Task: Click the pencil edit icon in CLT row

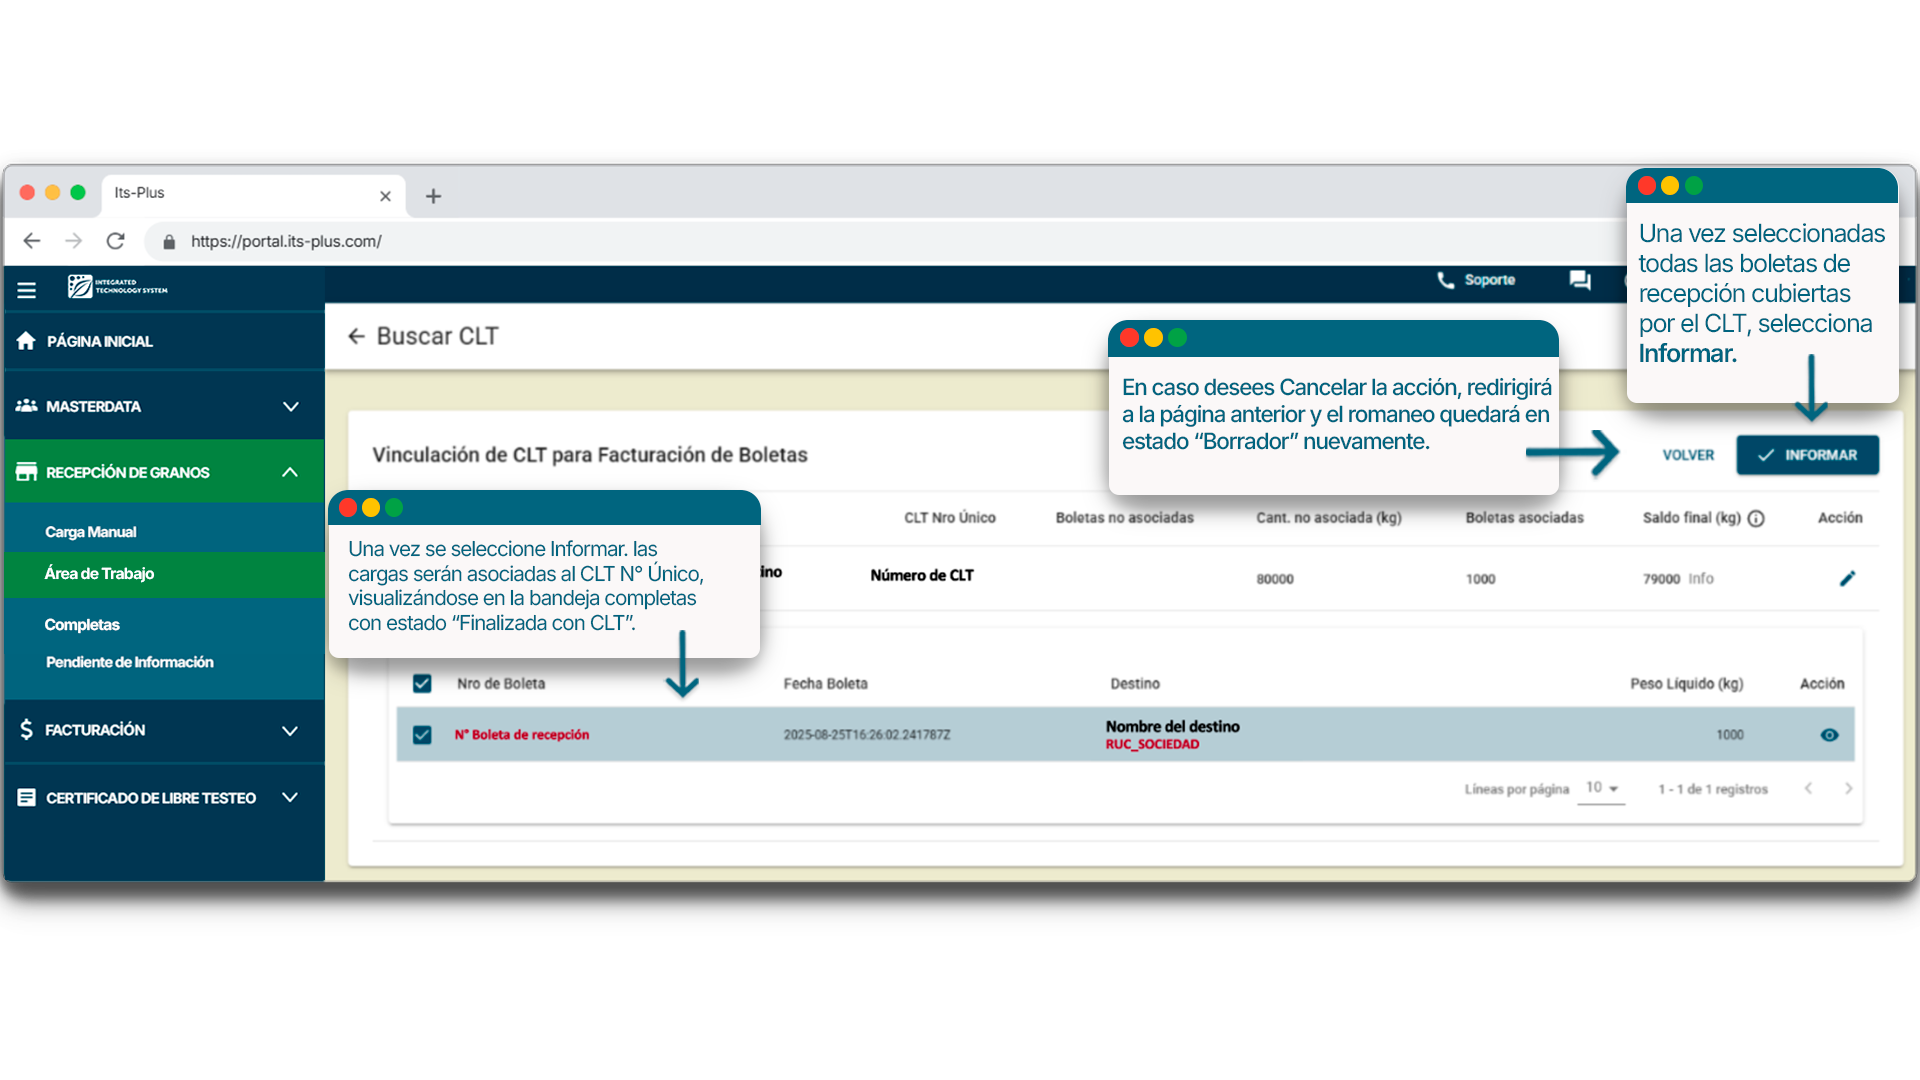Action: click(1847, 578)
